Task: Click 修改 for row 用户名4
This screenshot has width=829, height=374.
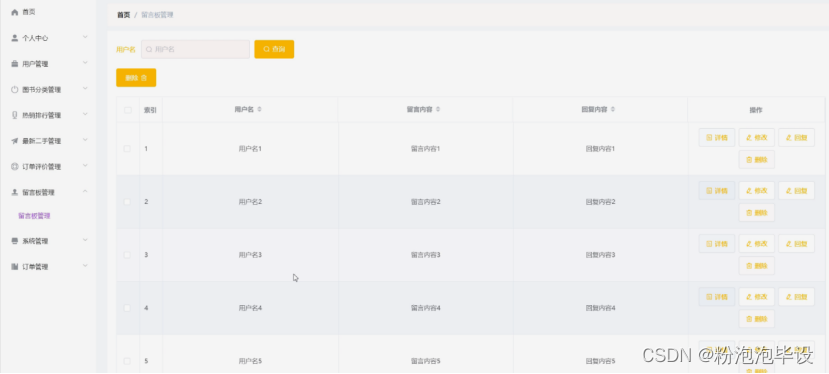Action: click(757, 297)
